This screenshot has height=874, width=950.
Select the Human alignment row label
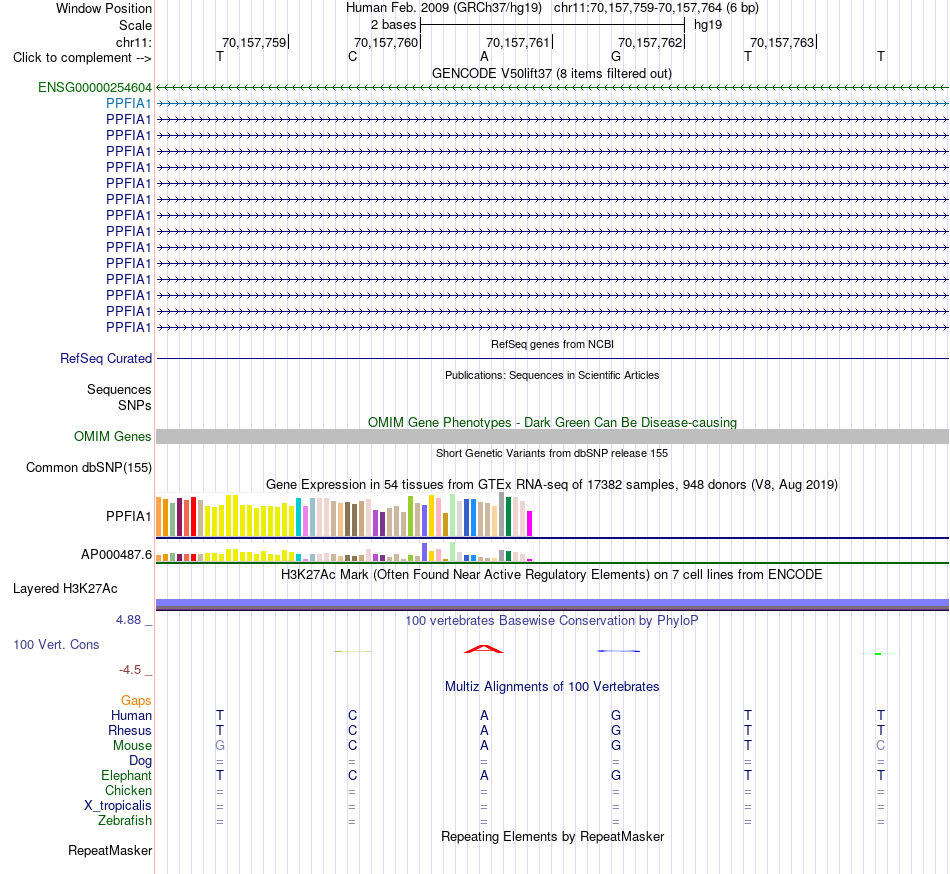coord(131,715)
